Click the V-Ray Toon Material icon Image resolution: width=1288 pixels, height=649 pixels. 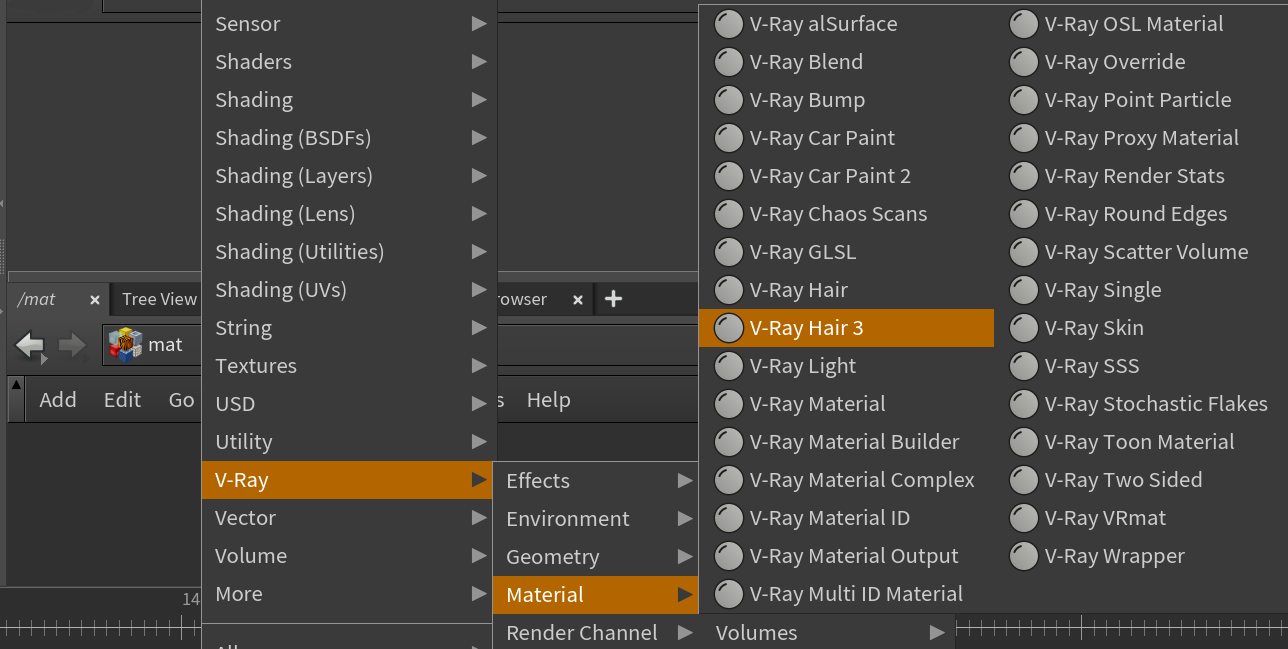(1024, 442)
